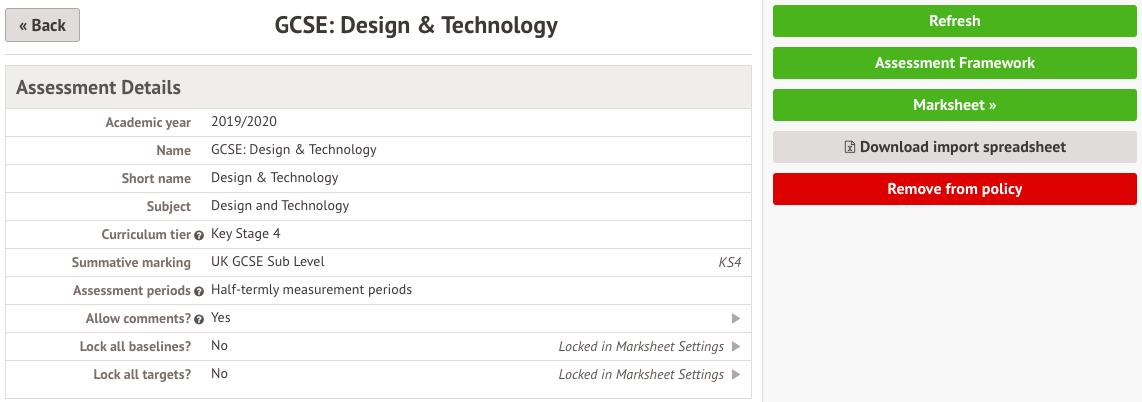Image resolution: width=1142 pixels, height=402 pixels.
Task: Click the Assessment periods help icon
Action: click(x=199, y=291)
